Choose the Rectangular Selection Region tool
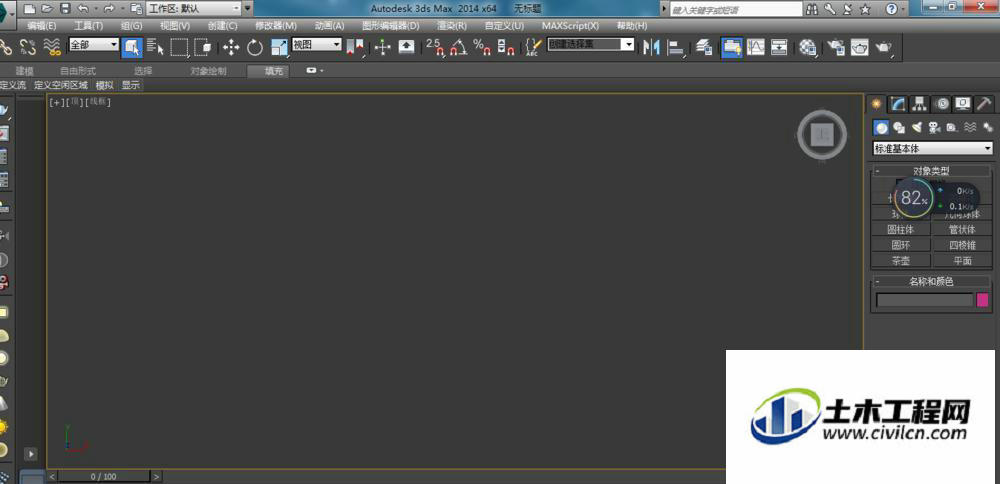 pyautogui.click(x=179, y=47)
